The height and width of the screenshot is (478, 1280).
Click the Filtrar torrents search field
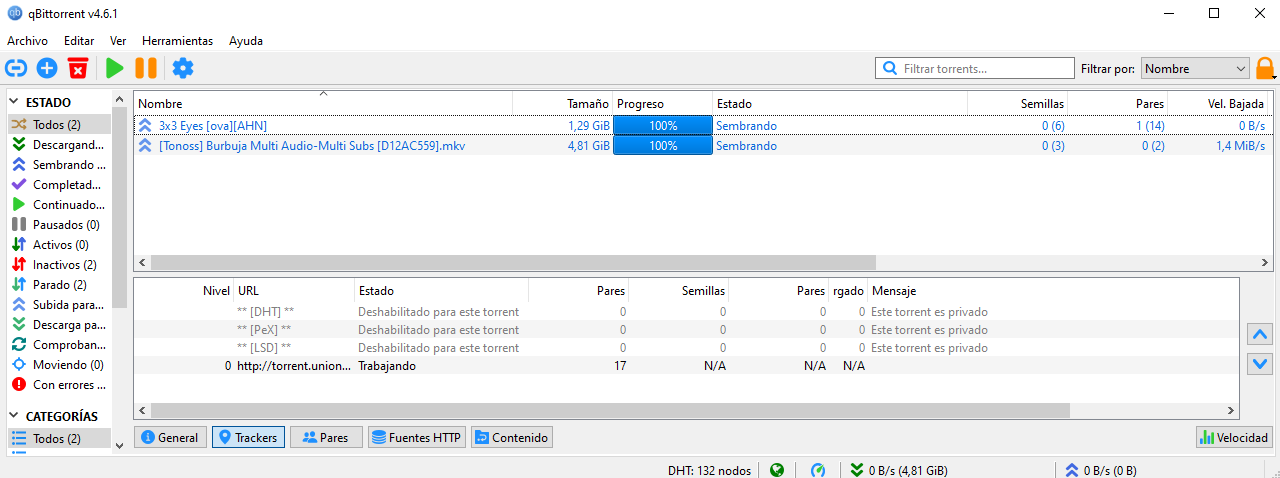pyautogui.click(x=974, y=69)
